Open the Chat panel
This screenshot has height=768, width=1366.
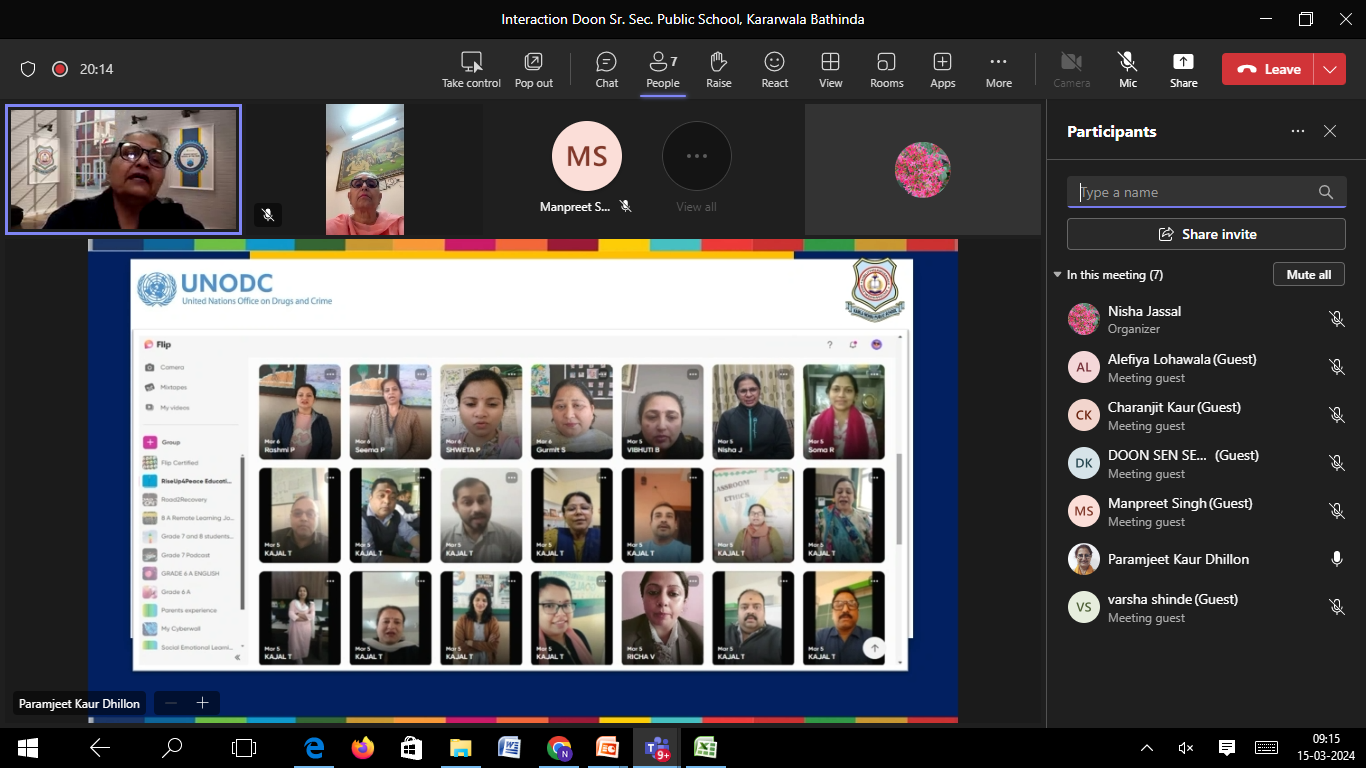(607, 69)
